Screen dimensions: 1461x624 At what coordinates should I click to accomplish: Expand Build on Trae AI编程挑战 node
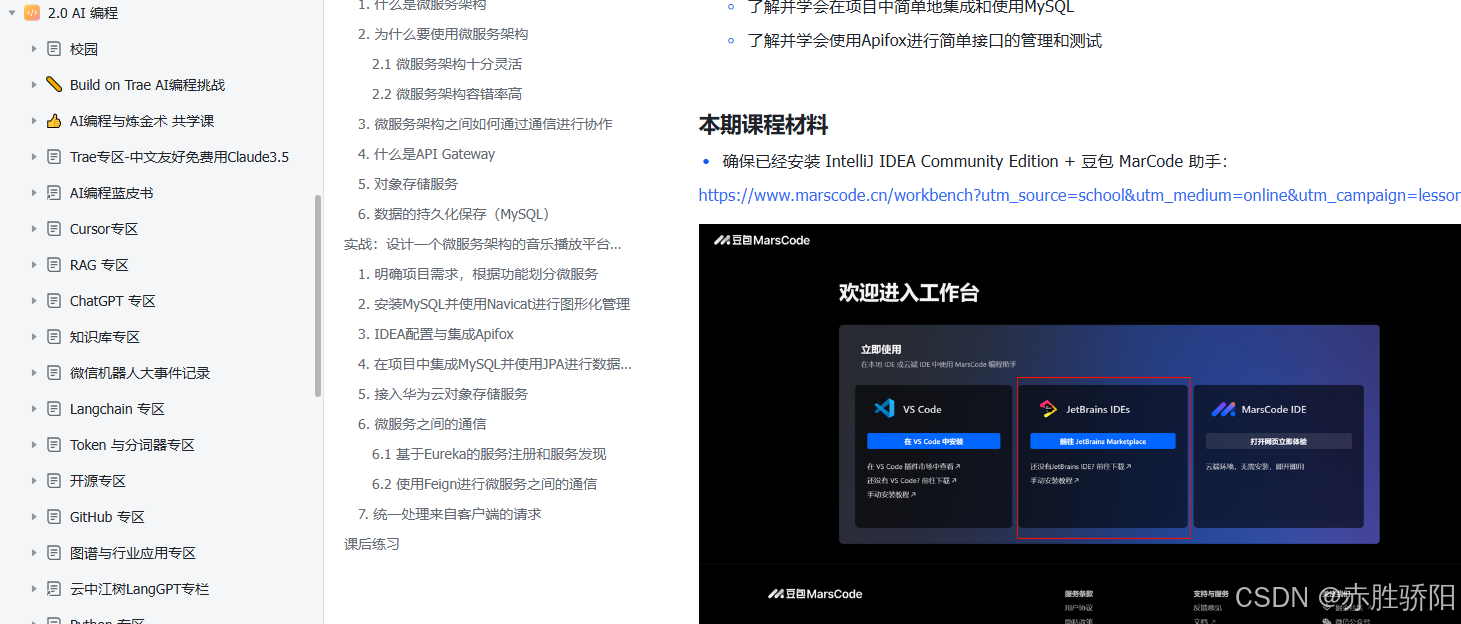coord(34,85)
